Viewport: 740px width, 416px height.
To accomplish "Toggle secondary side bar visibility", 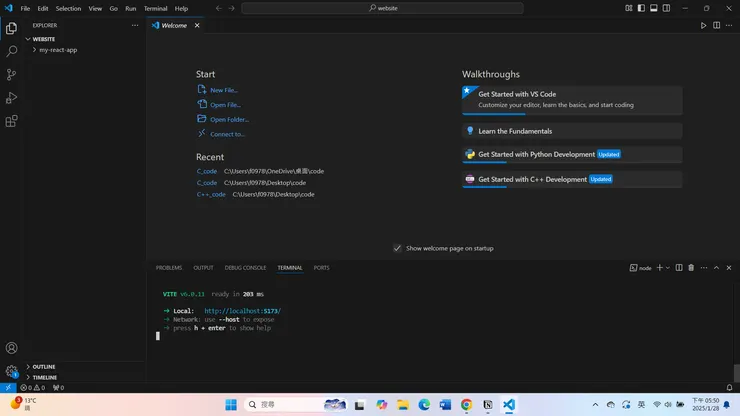I will [x=666, y=8].
